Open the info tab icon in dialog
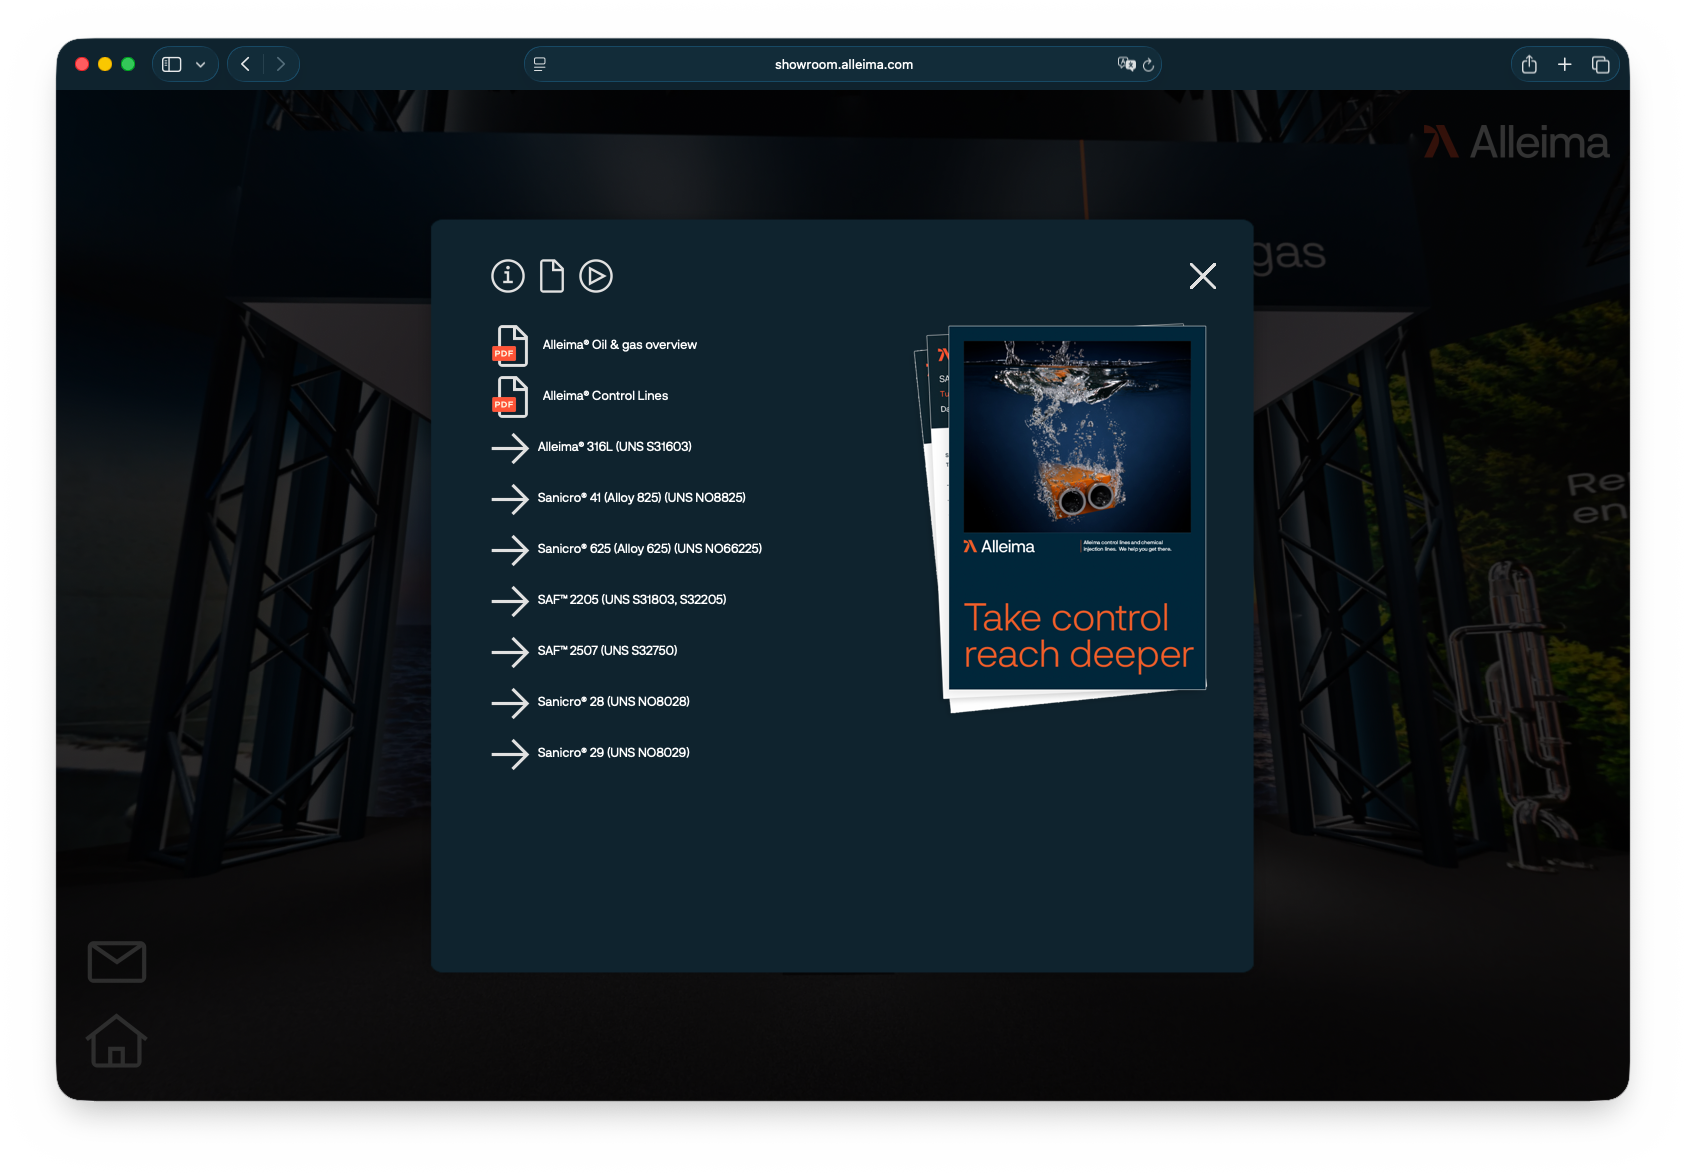Viewport: 1686px width, 1175px height. point(507,276)
